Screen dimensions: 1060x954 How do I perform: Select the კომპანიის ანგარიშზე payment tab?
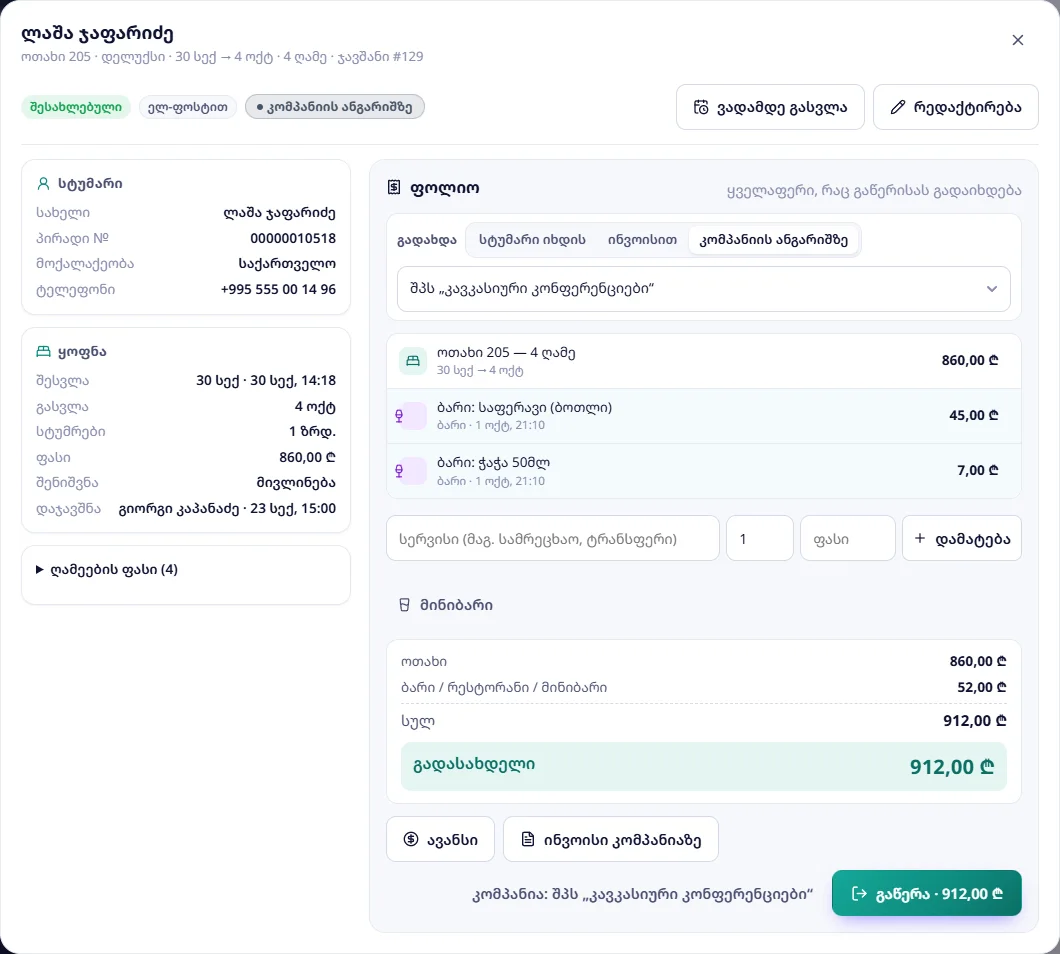[773, 240]
